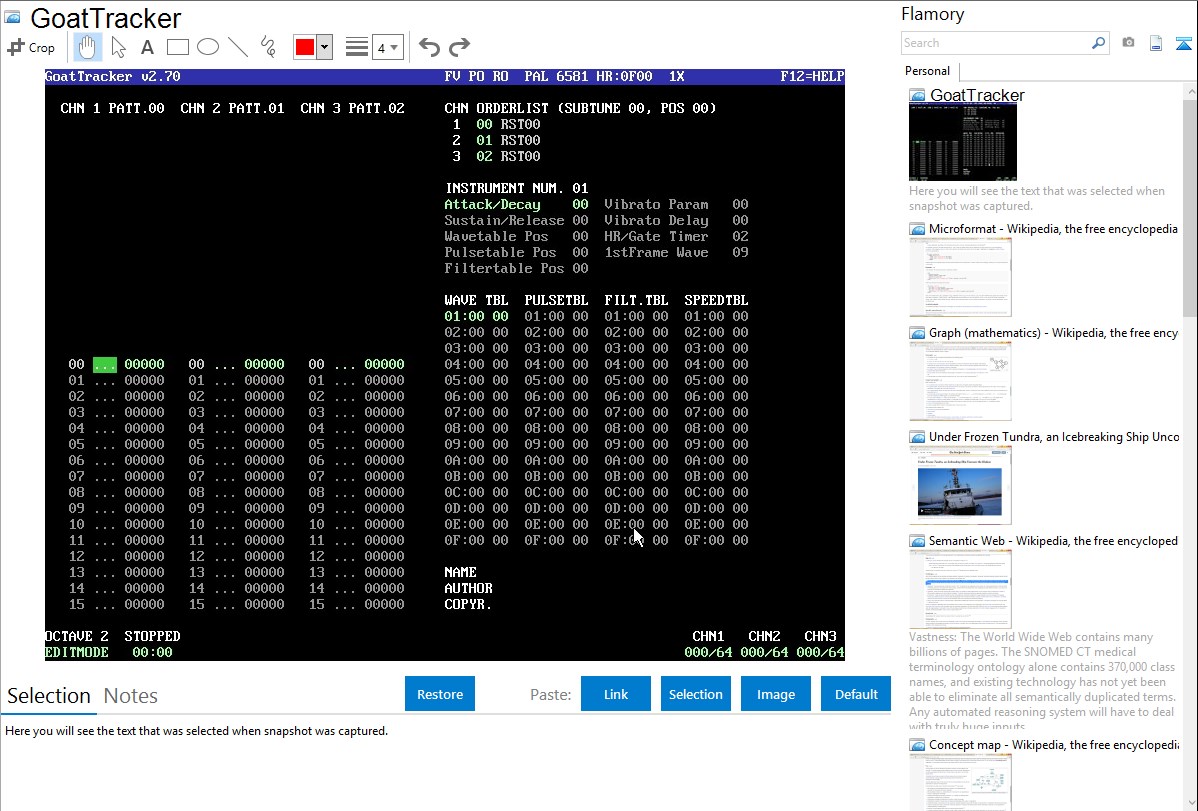The image size is (1198, 811).
Task: Undo the last annotation
Action: tap(429, 47)
